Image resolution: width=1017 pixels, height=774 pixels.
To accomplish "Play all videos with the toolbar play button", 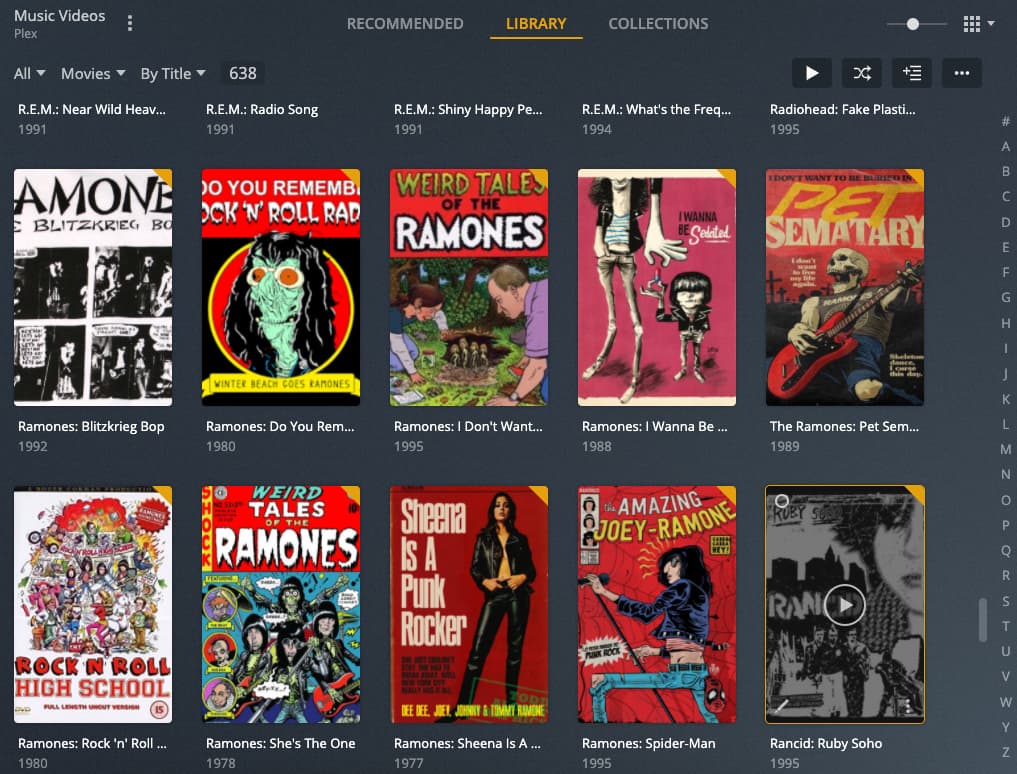I will point(811,73).
